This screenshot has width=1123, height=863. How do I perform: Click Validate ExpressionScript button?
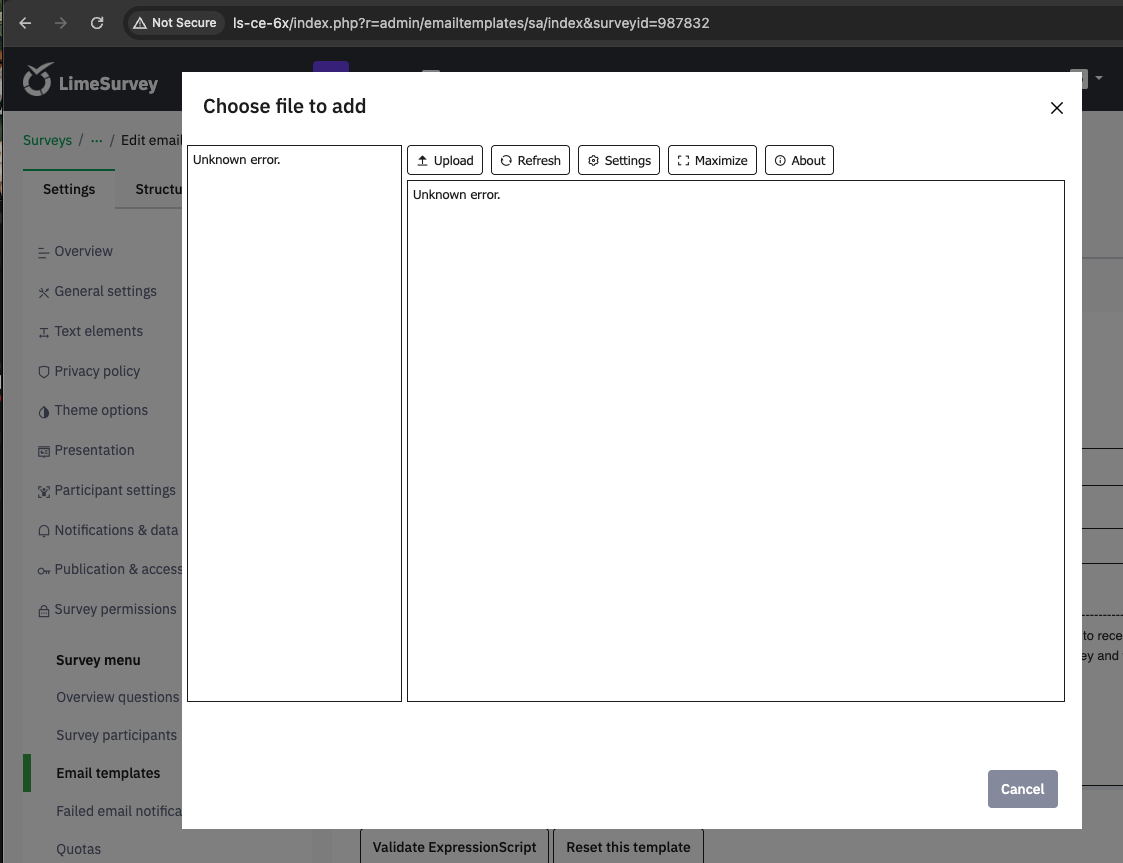click(x=454, y=847)
